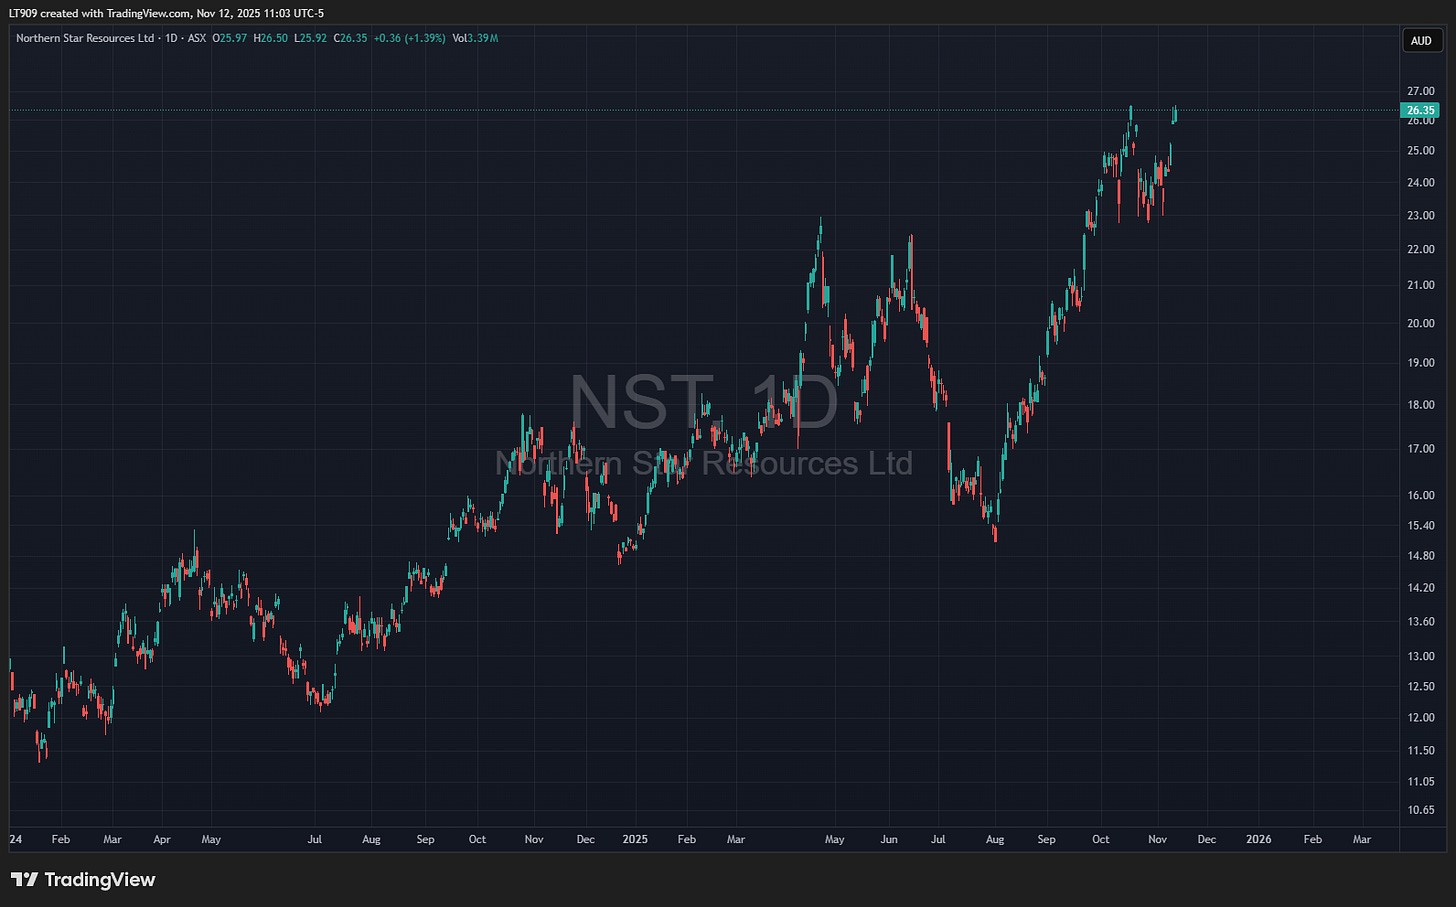Click the 15.40 price axis label
This screenshot has width=1456, height=907.
click(x=1420, y=525)
